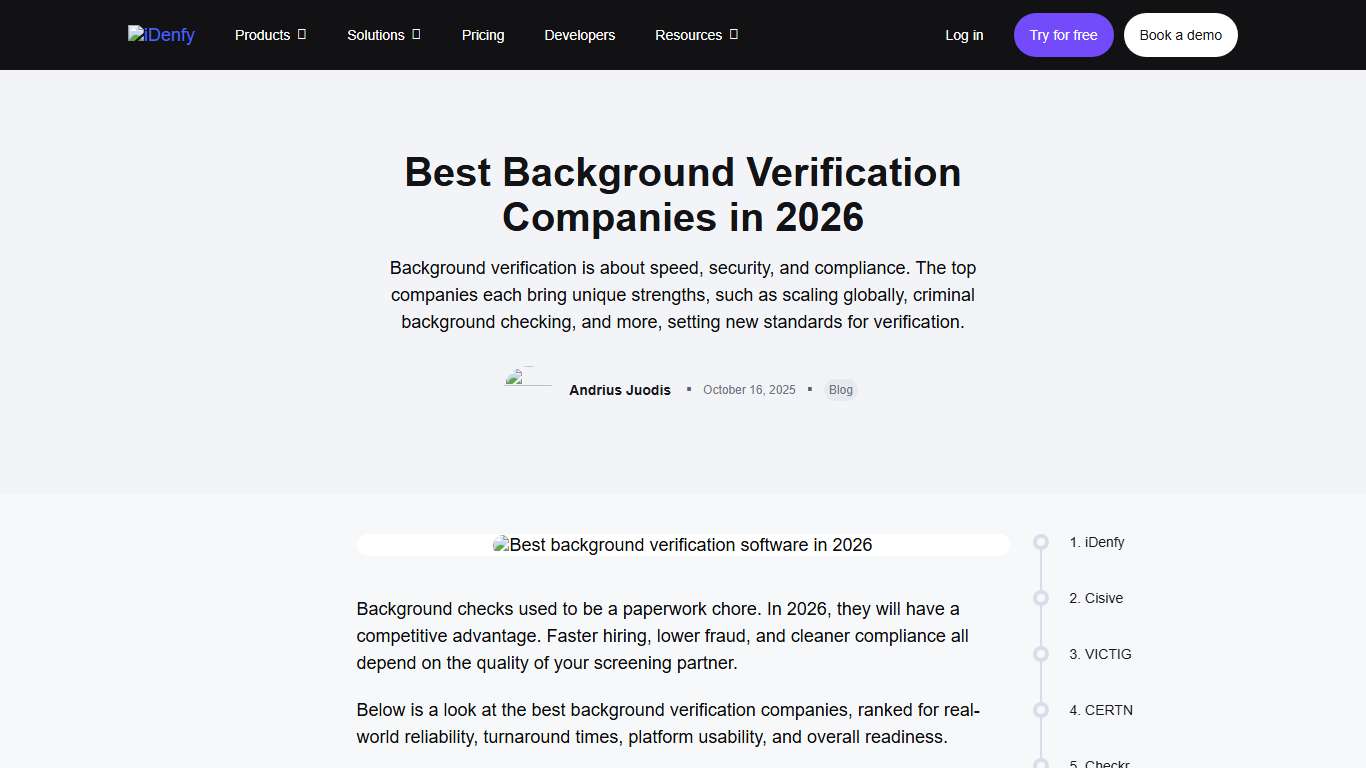Viewport: 1366px width, 768px height.
Task: Click the Book a demo button
Action: (x=1180, y=34)
